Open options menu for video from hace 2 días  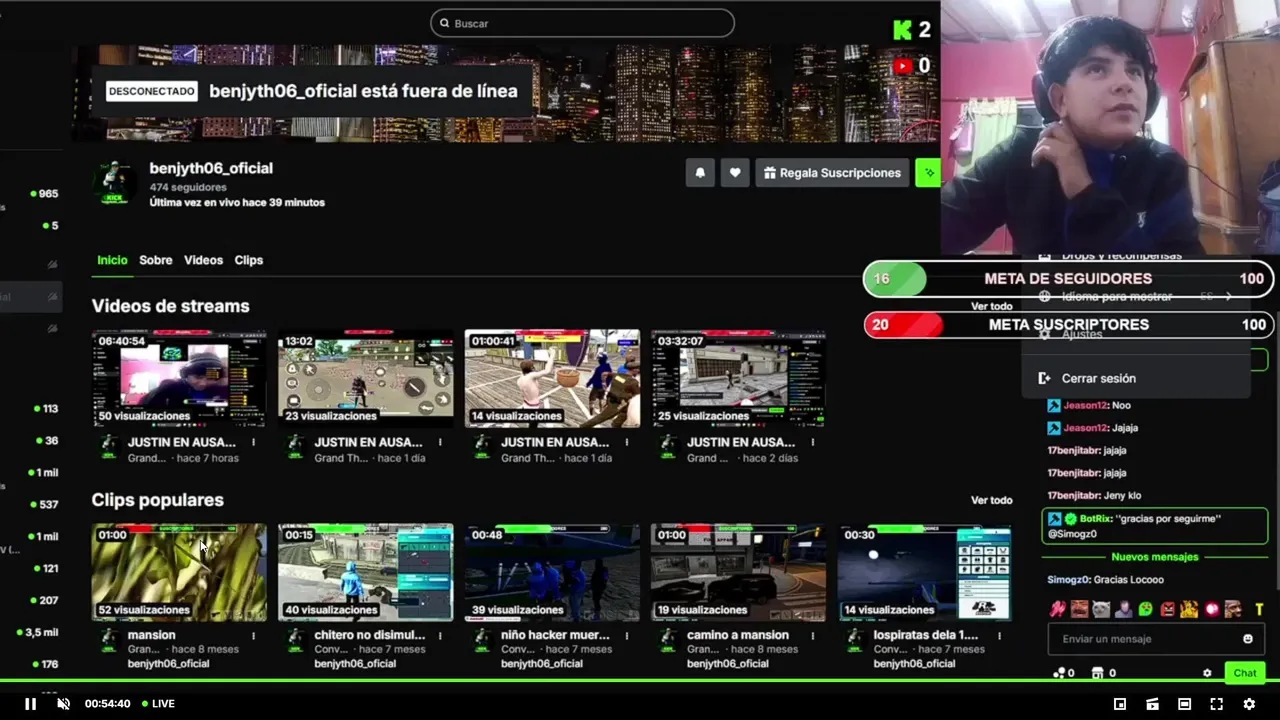point(813,442)
